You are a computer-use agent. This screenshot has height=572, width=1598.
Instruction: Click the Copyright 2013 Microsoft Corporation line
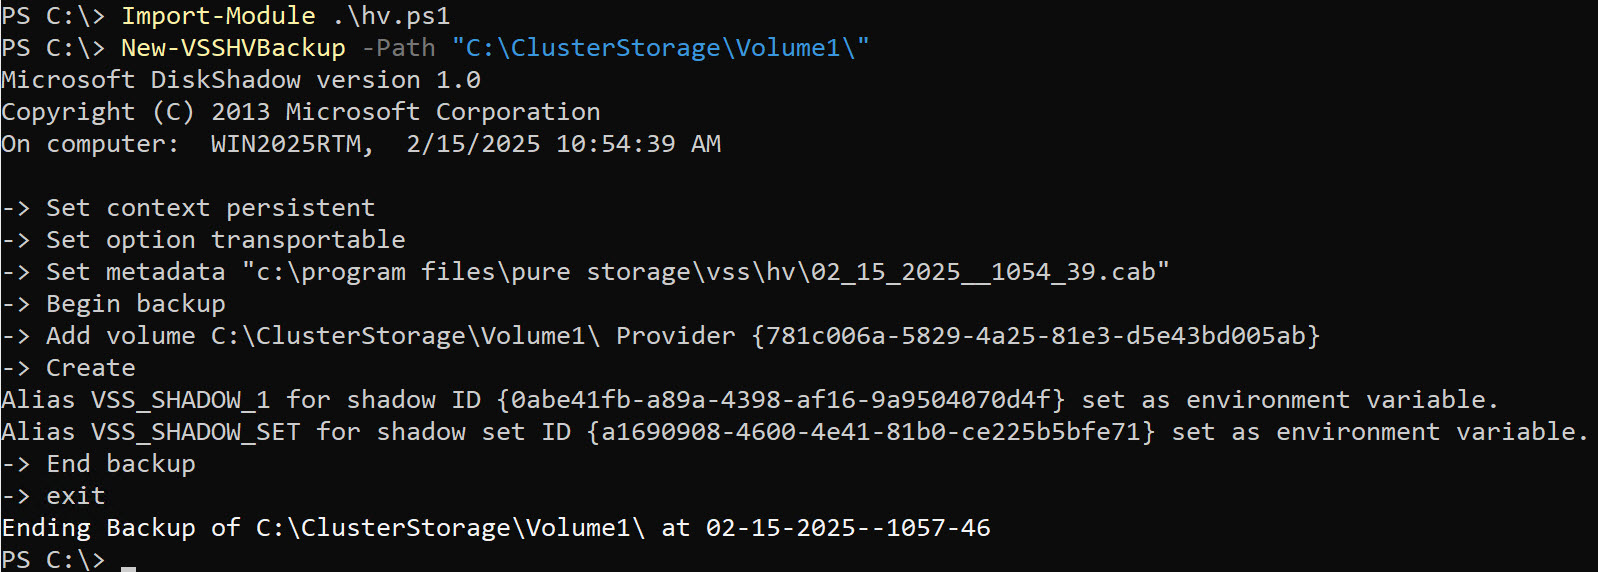click(301, 112)
